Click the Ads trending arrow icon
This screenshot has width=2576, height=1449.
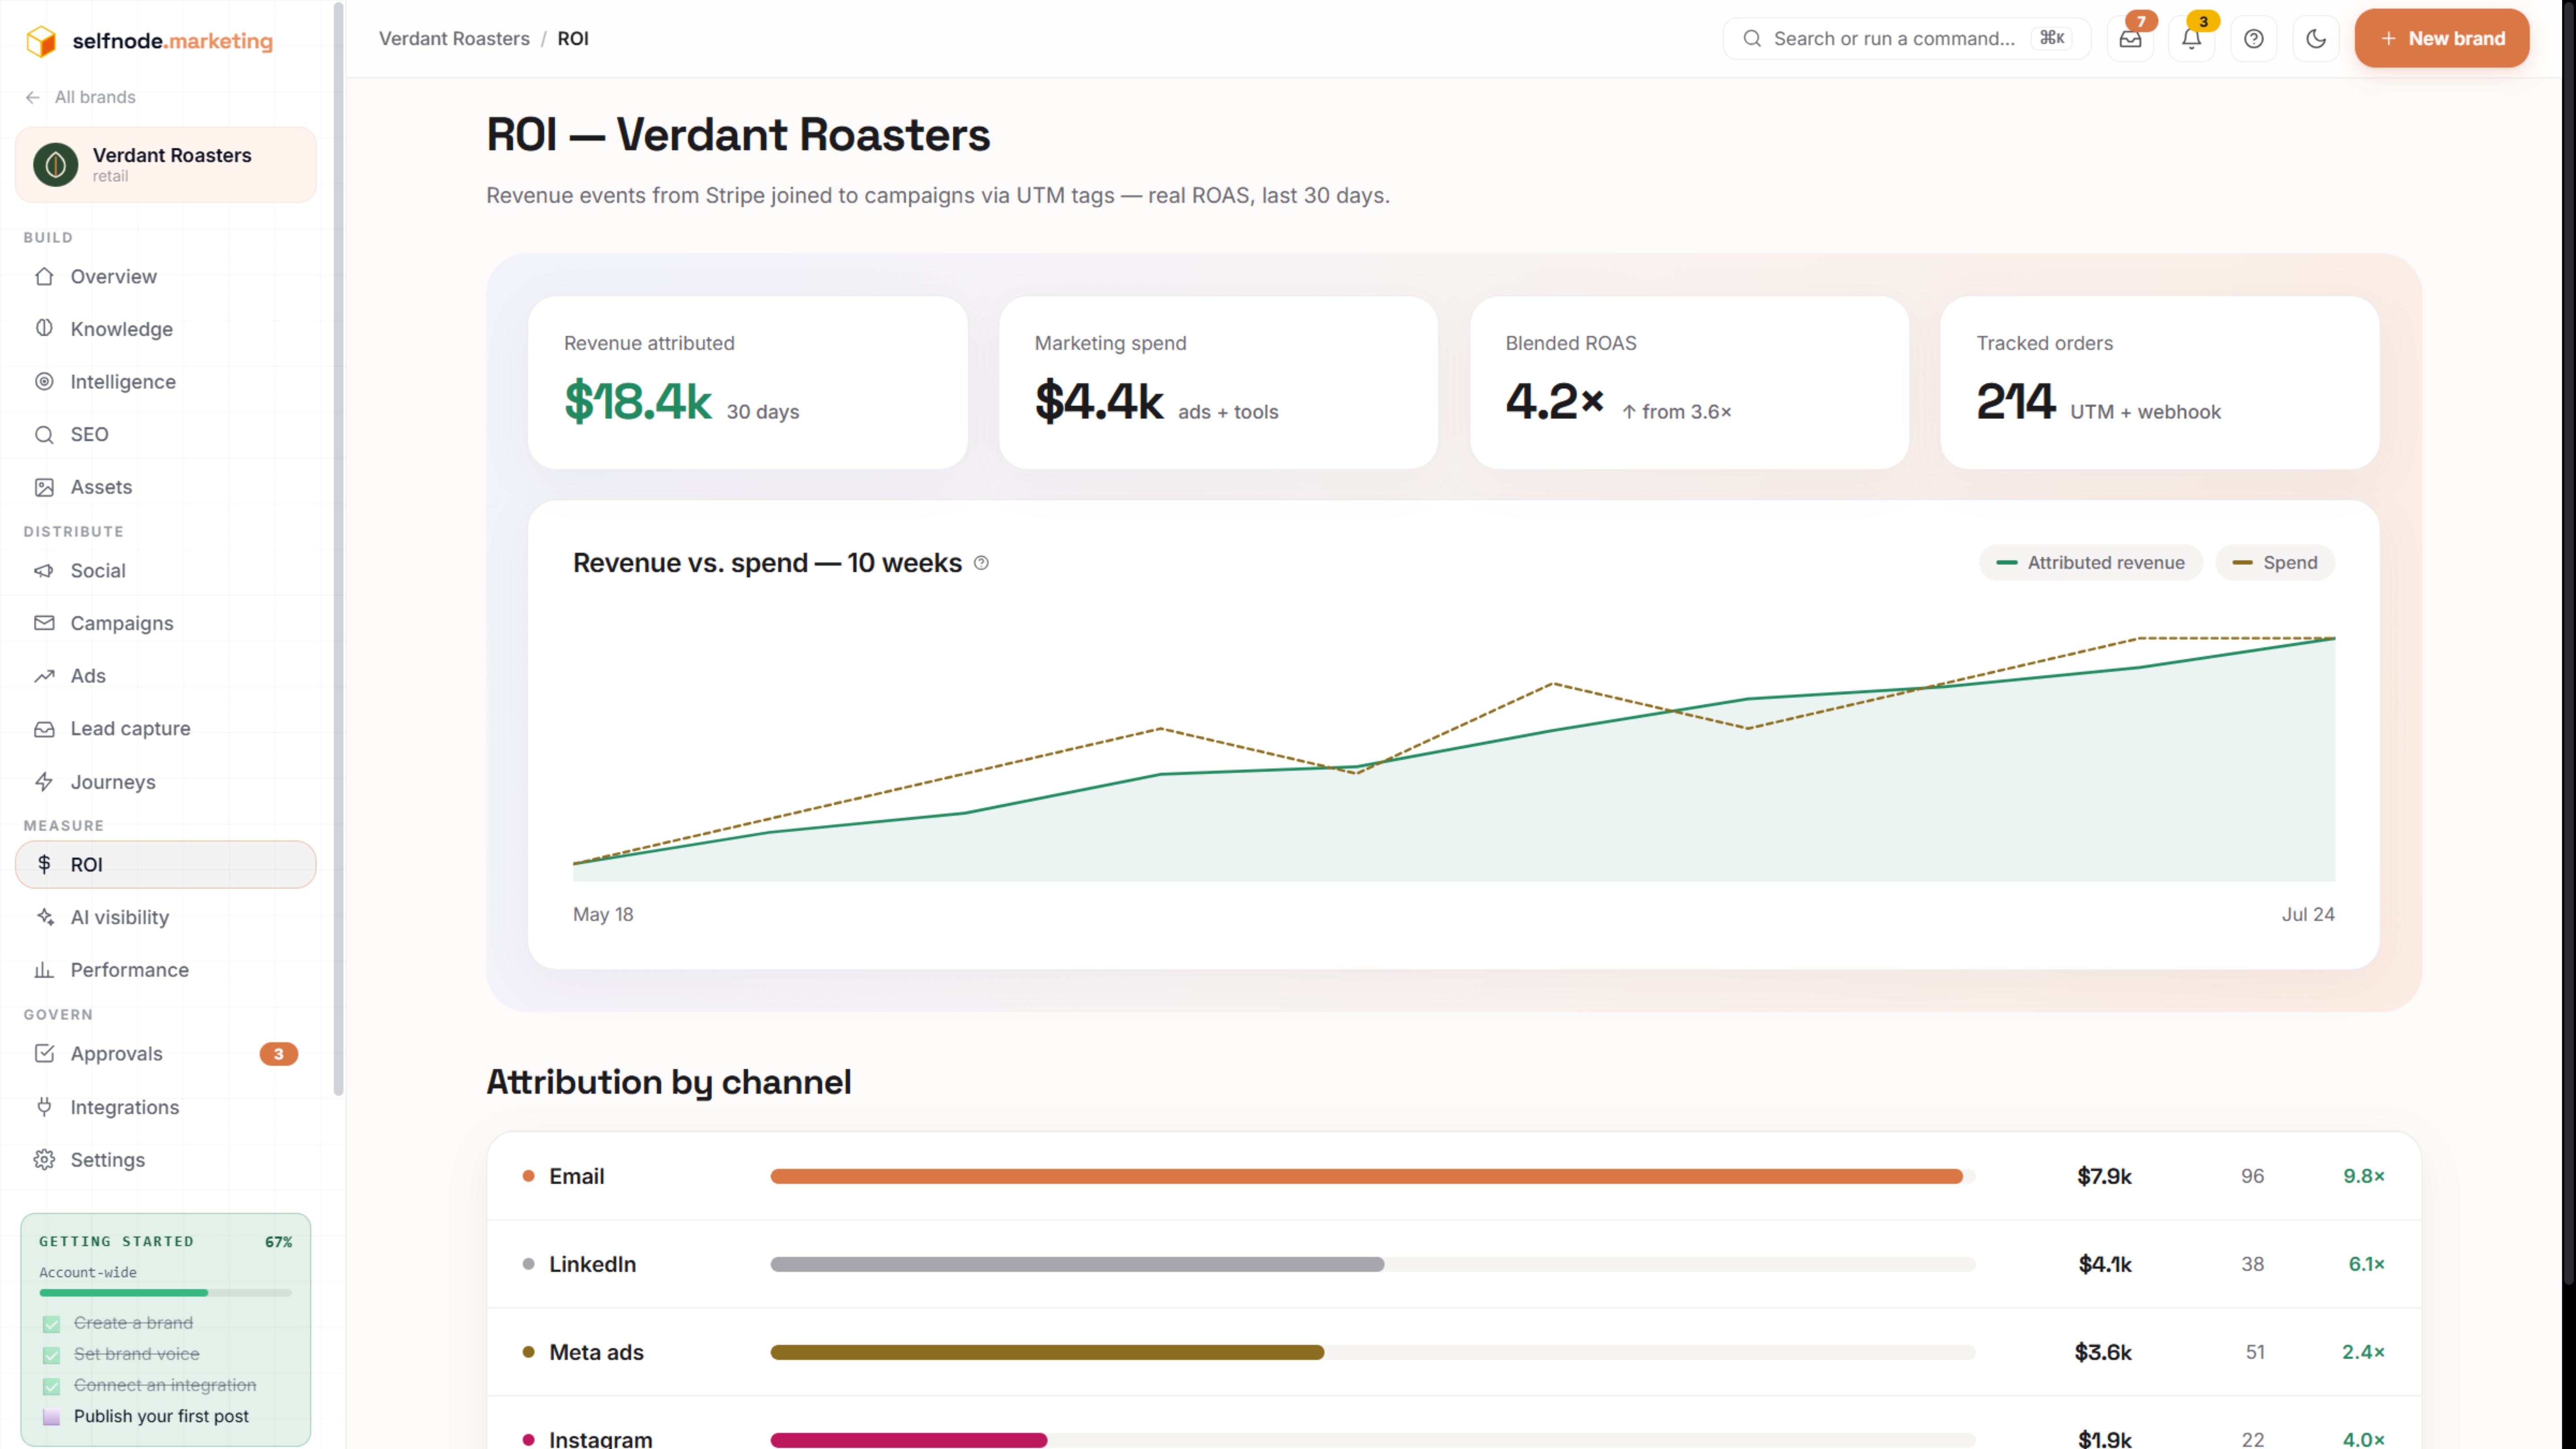(x=44, y=676)
